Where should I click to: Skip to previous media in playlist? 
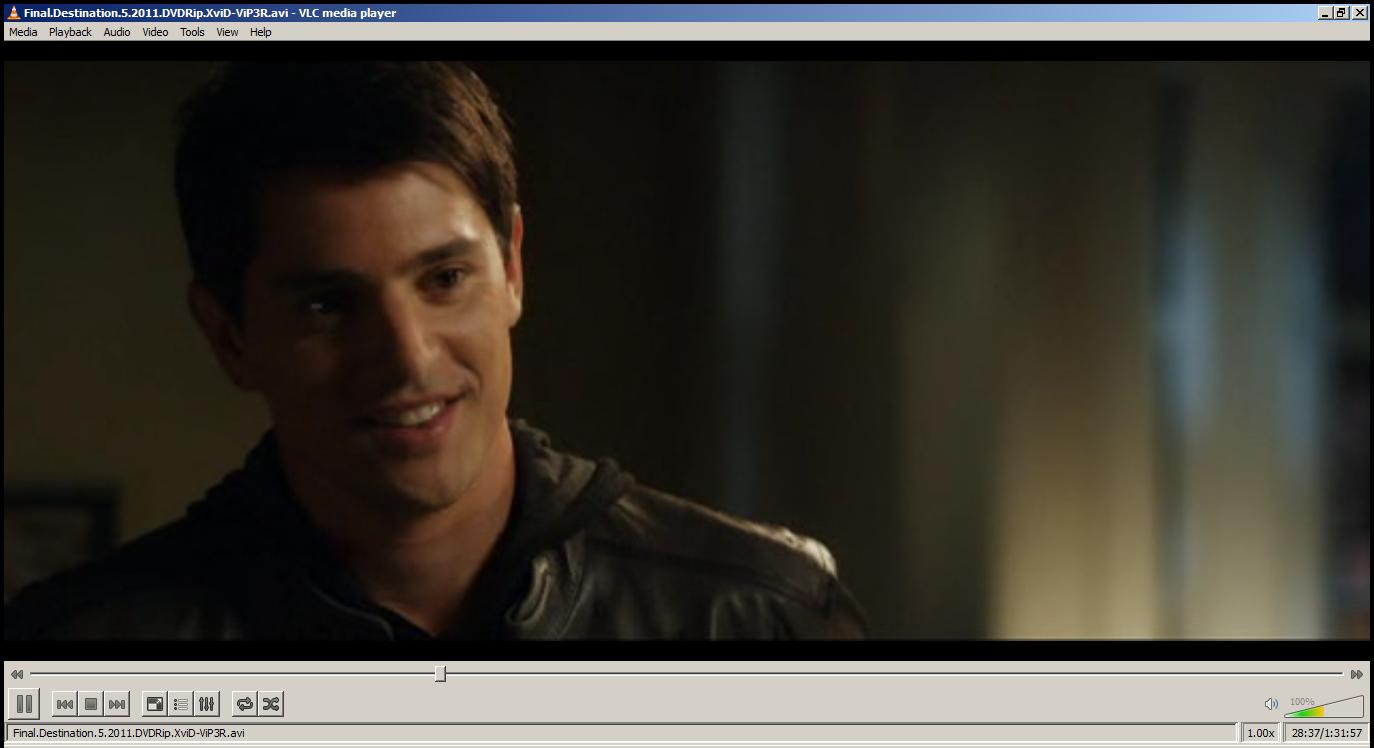pos(65,704)
